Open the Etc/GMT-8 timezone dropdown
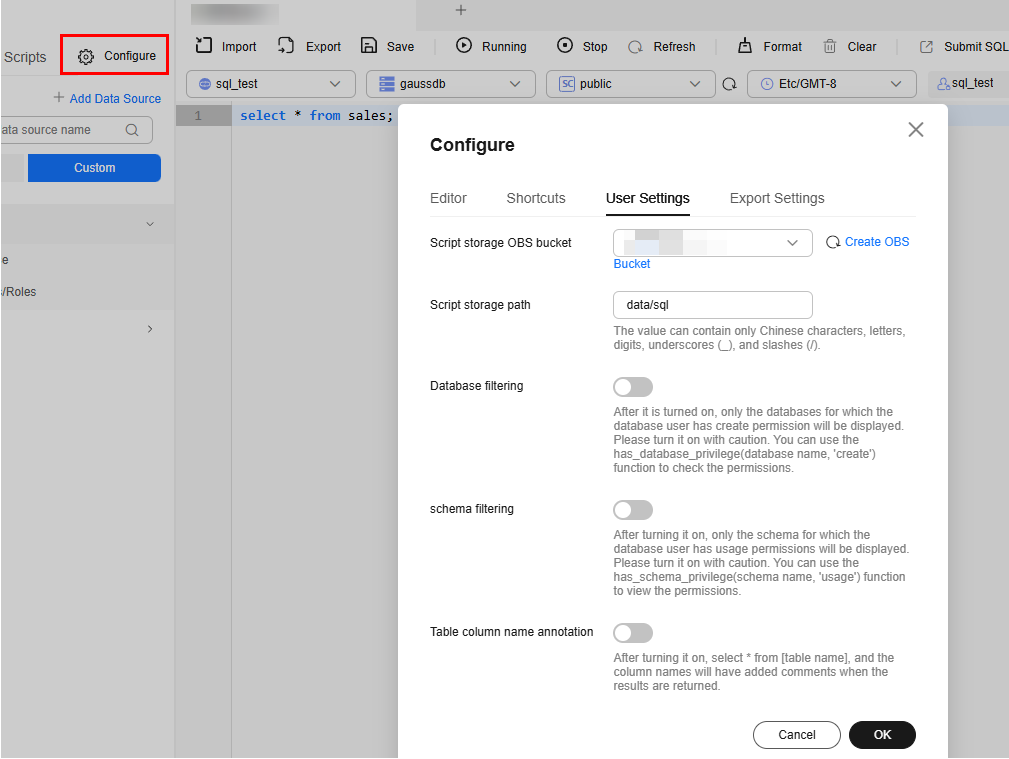Image resolution: width=1009 pixels, height=759 pixels. pos(831,84)
